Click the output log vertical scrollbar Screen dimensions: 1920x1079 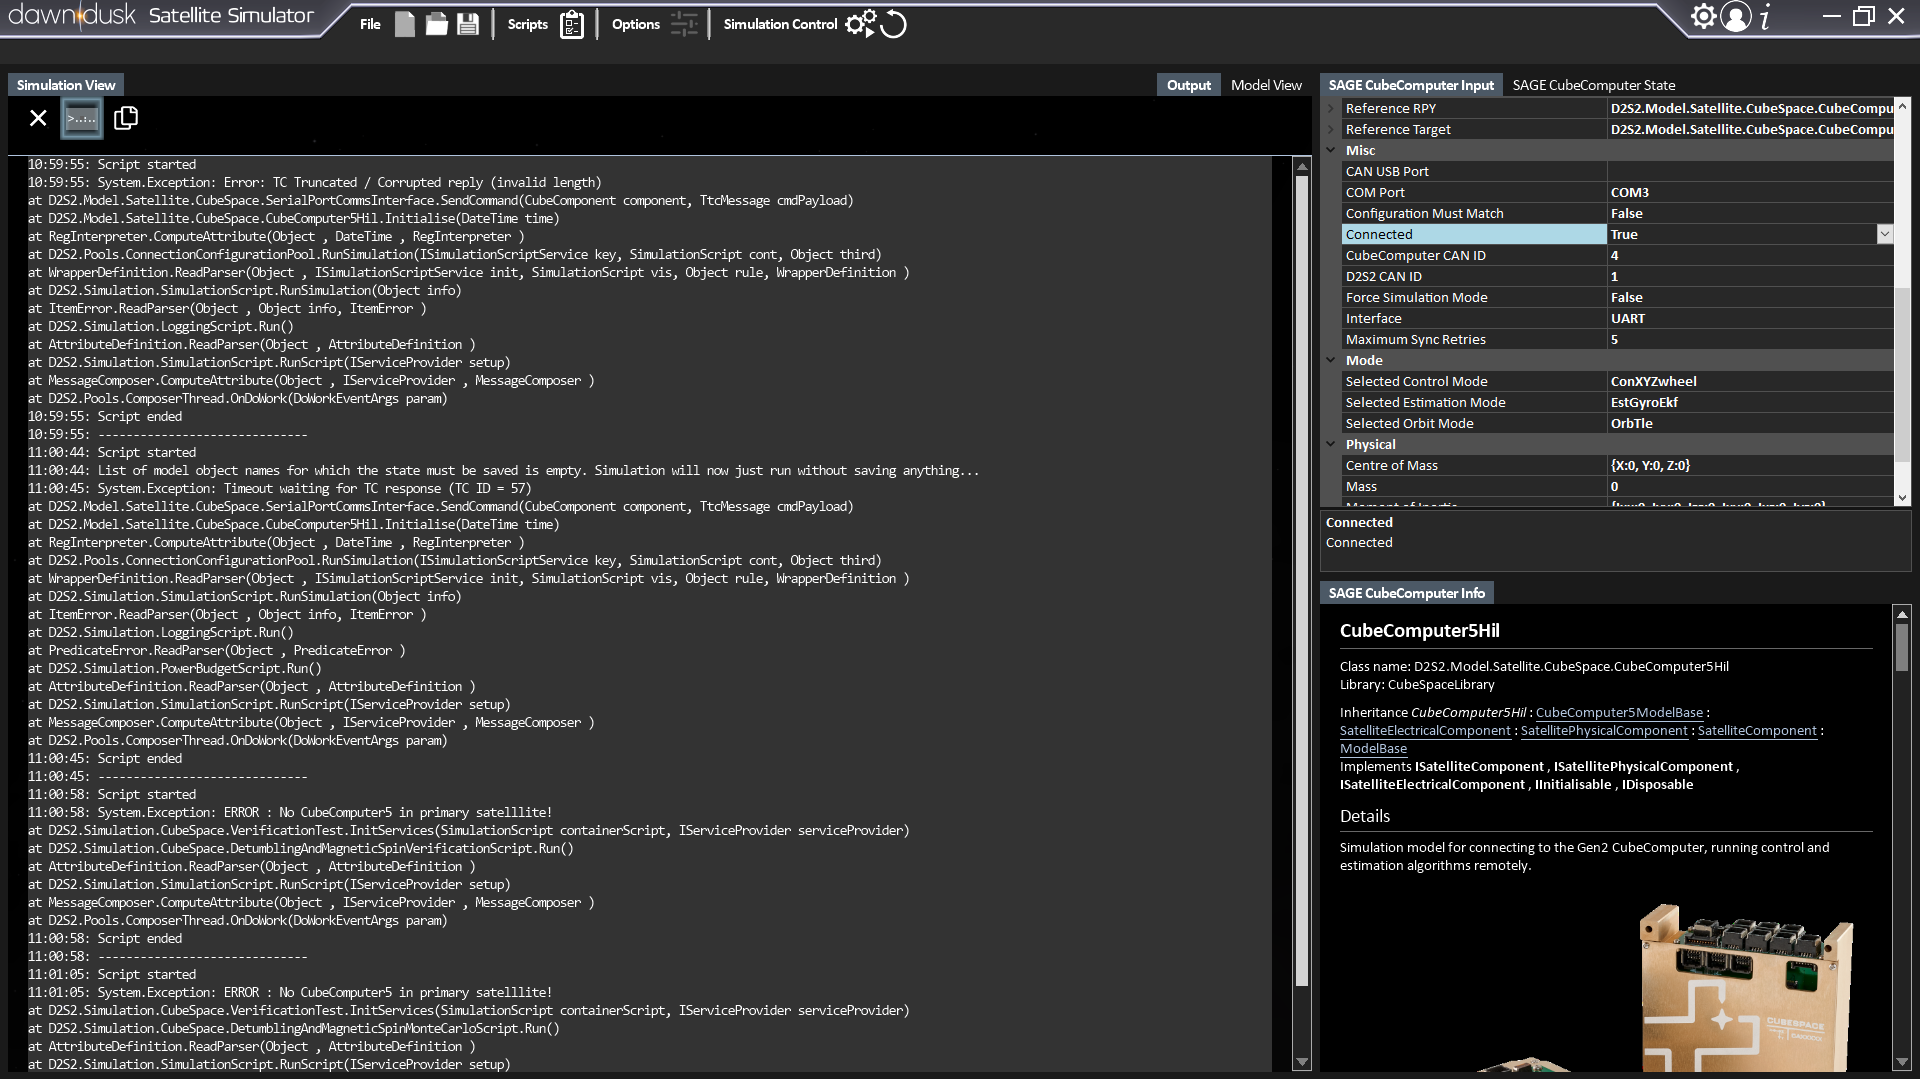(1302, 580)
